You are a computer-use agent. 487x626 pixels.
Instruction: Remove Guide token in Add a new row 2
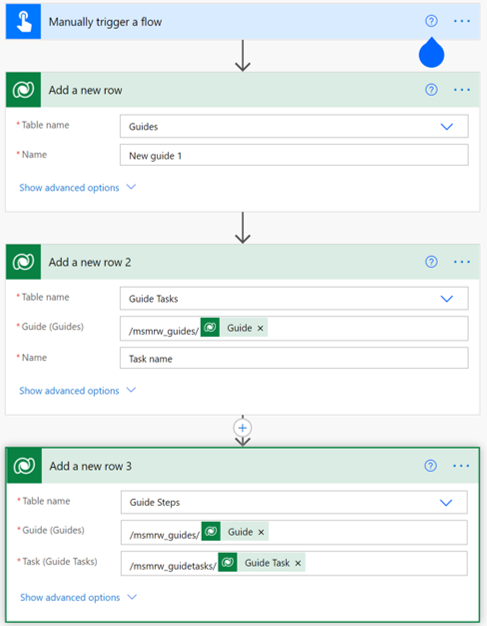[260, 328]
